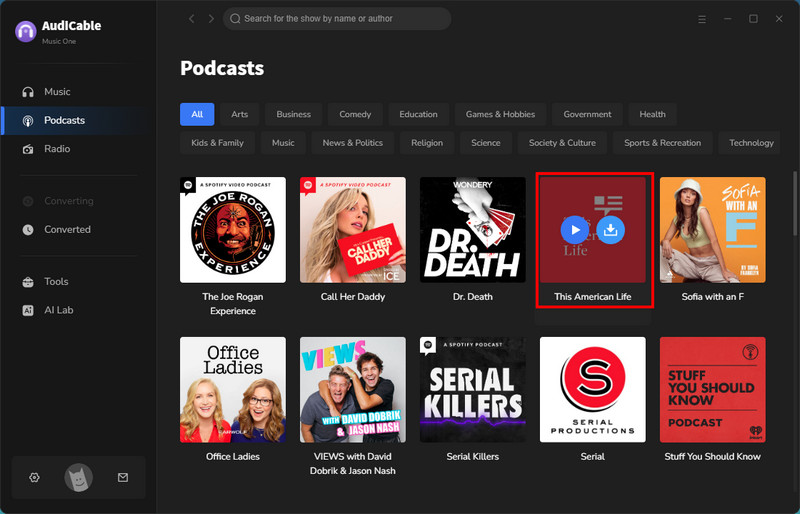This screenshot has height=514, width=800.
Task: Filter podcasts by Education
Action: point(418,114)
